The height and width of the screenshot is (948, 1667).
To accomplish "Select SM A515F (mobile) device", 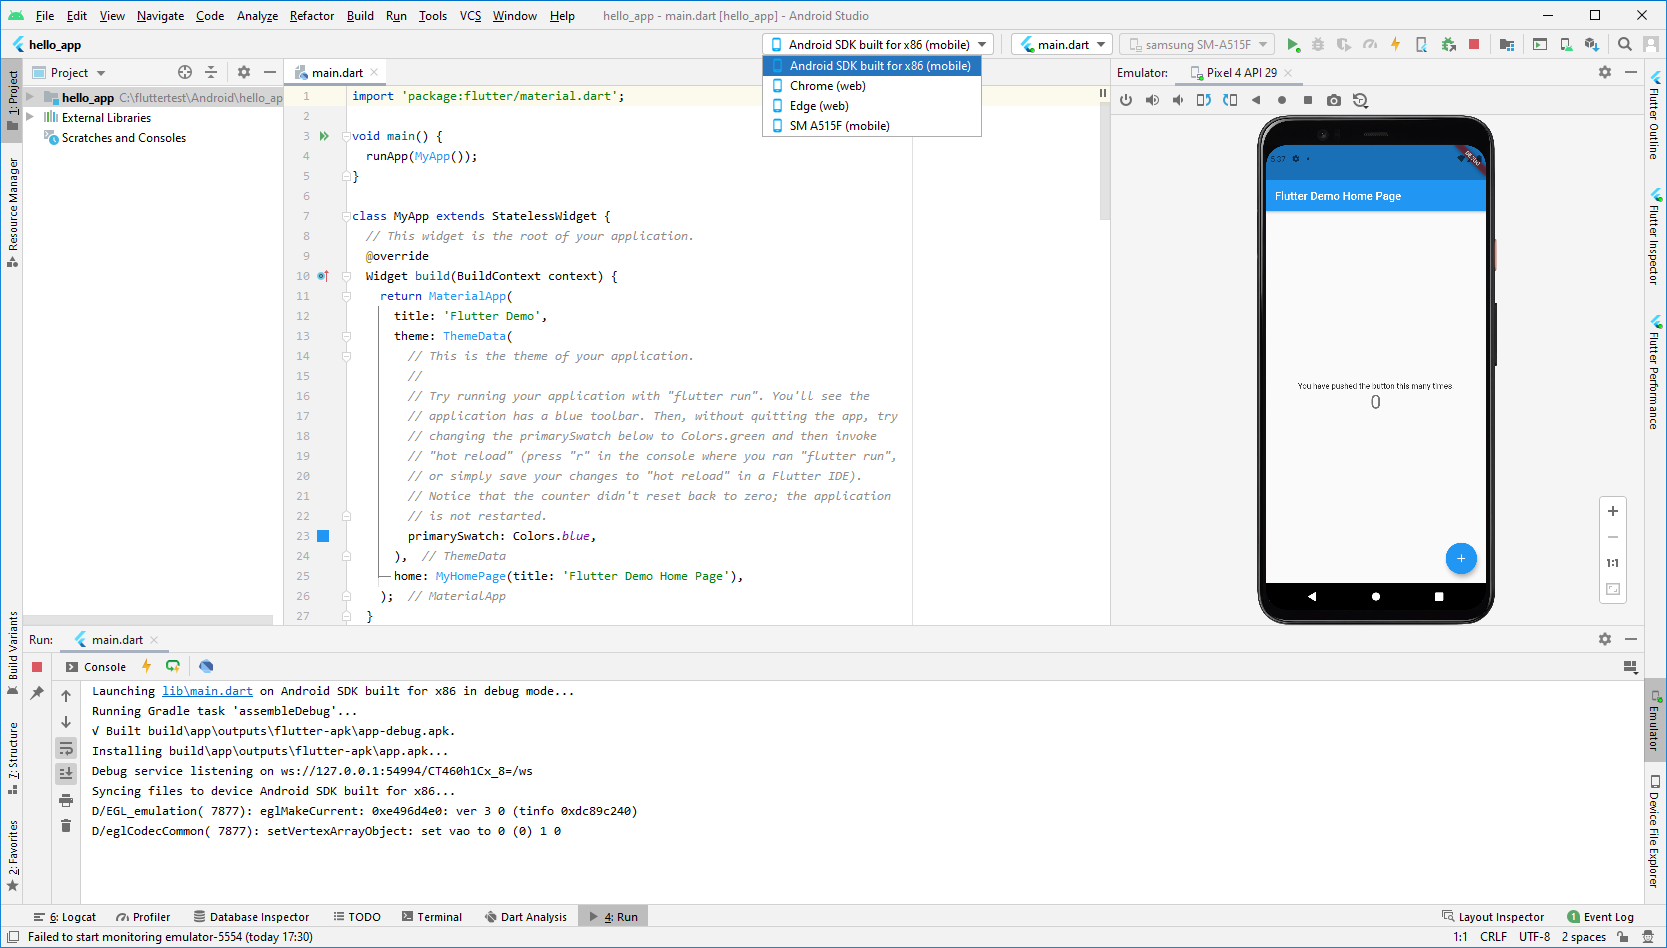I will click(x=872, y=126).
